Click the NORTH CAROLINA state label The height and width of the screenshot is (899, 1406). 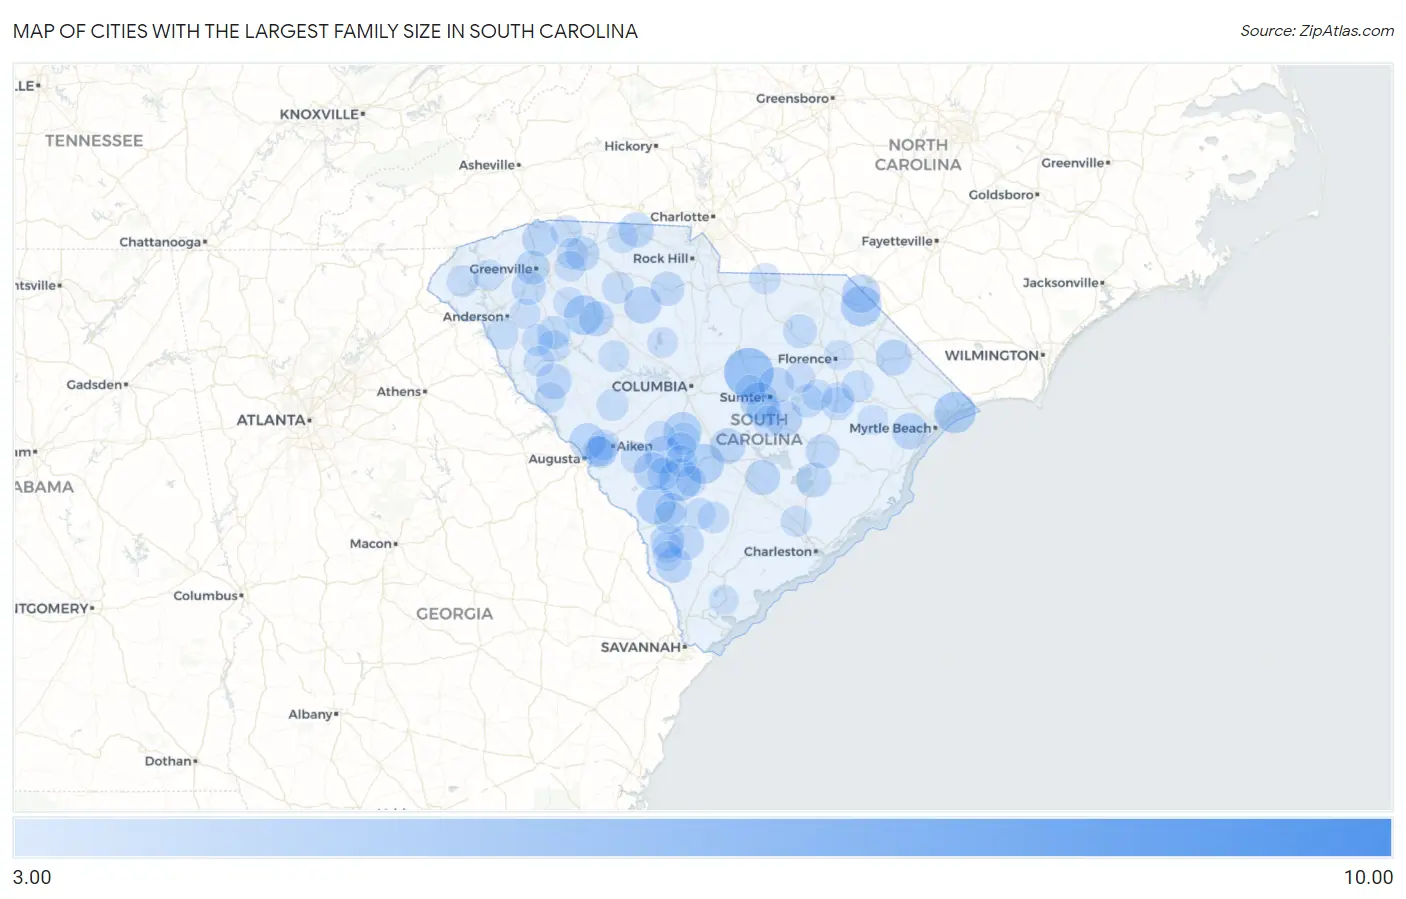tap(918, 155)
